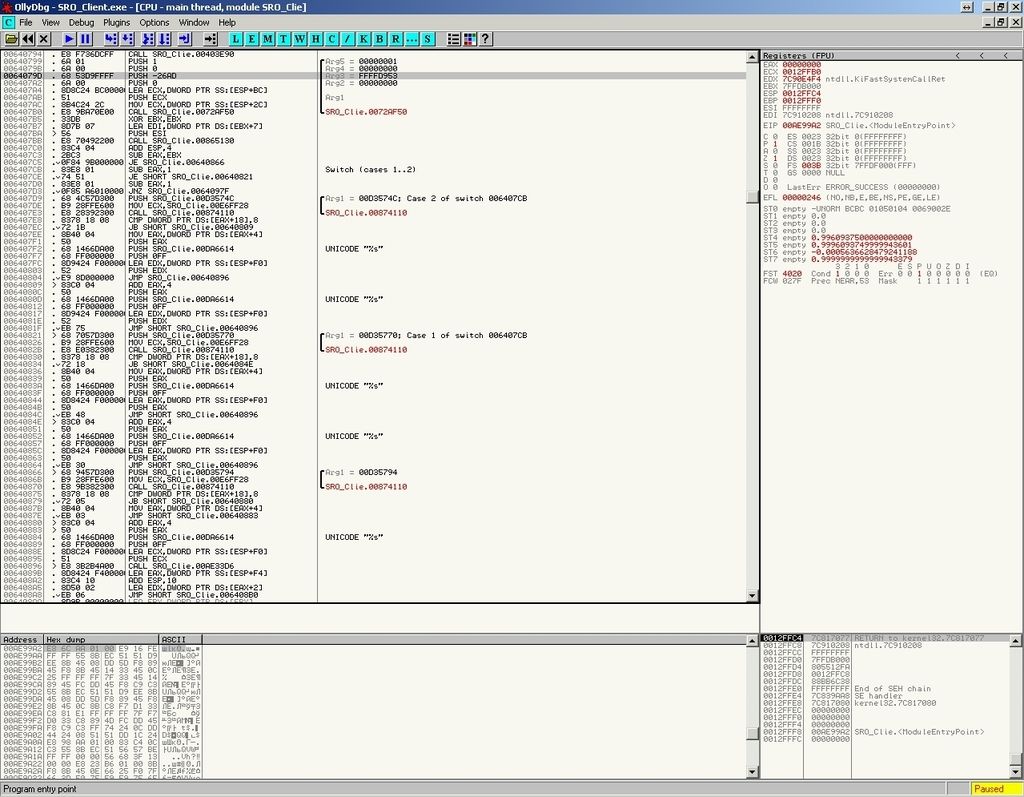Open Memory map with M button
This screenshot has height=797, width=1024.
point(269,39)
